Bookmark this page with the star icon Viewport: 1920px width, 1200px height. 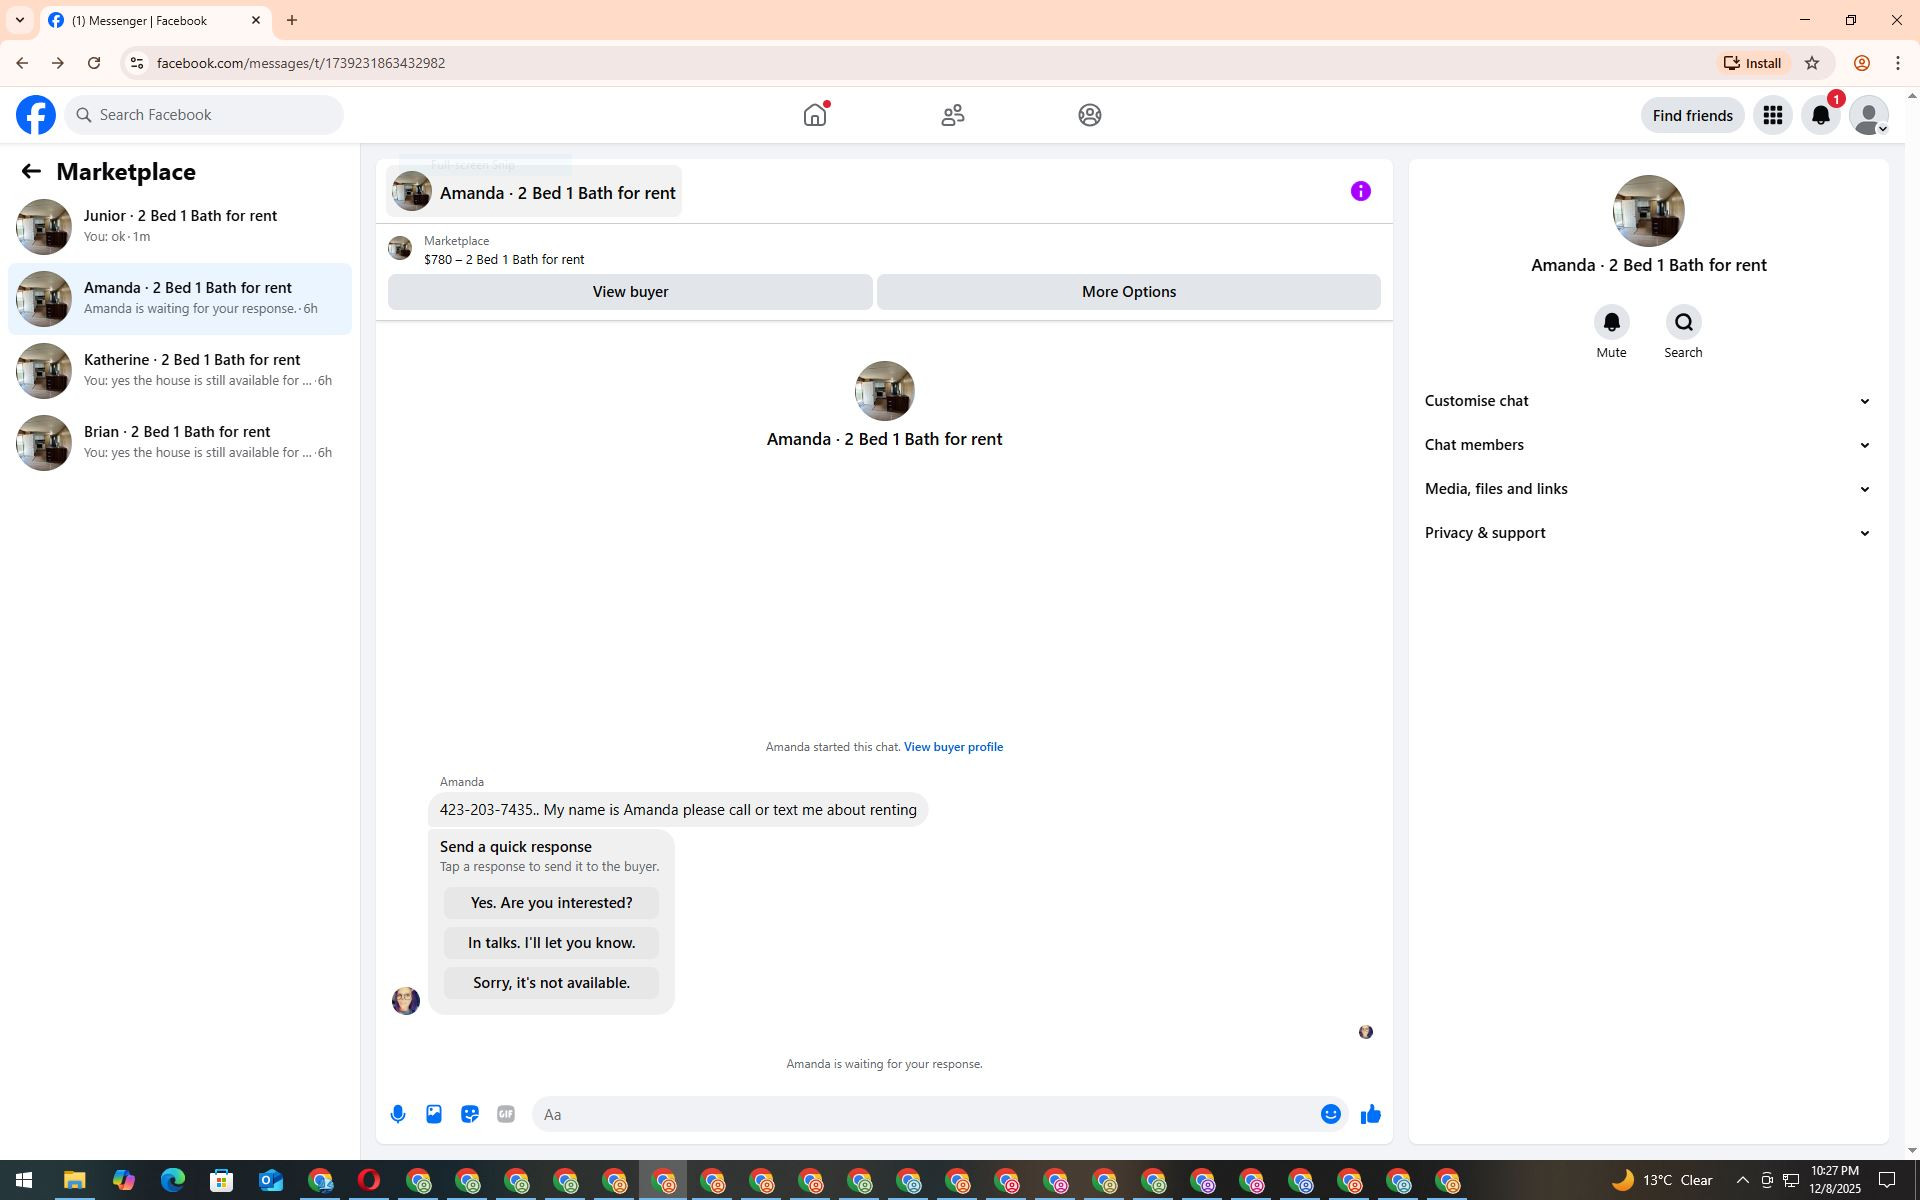[1812, 63]
